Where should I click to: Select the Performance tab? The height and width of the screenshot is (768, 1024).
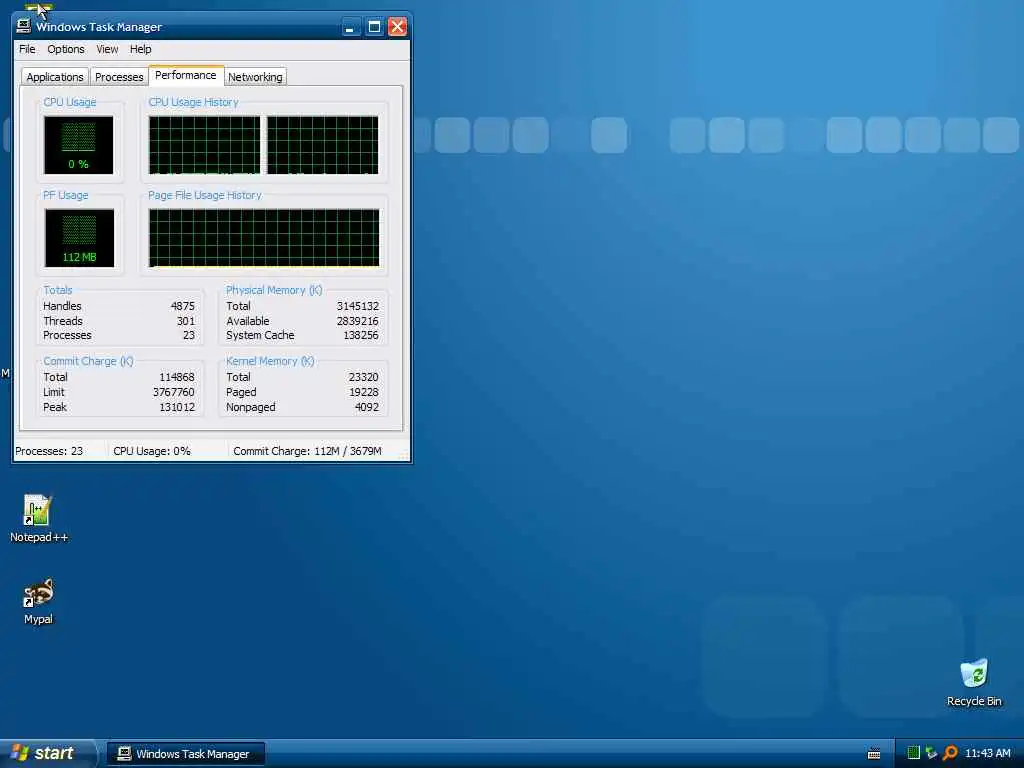pos(186,75)
